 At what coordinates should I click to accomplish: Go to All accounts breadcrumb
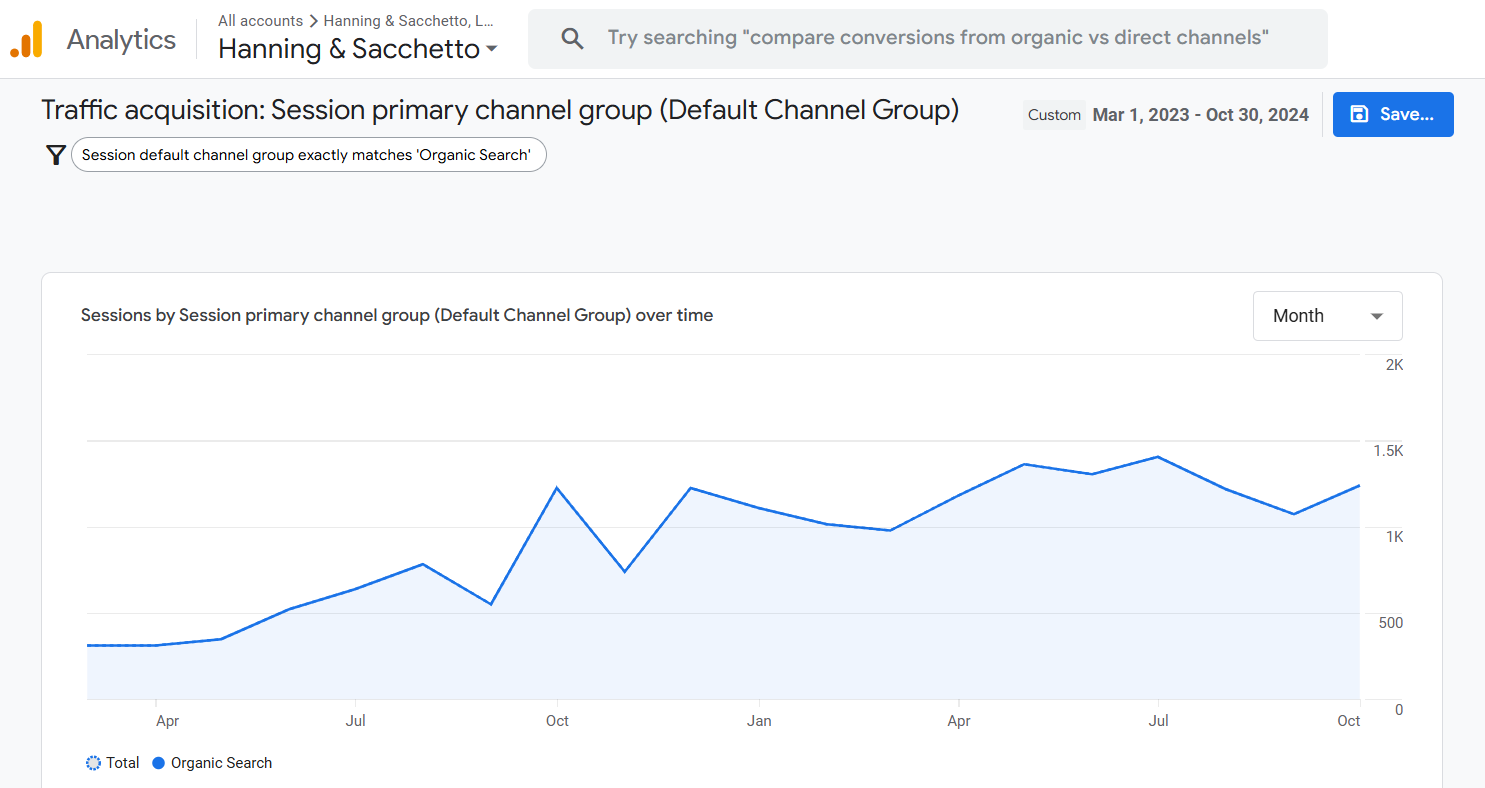click(260, 21)
